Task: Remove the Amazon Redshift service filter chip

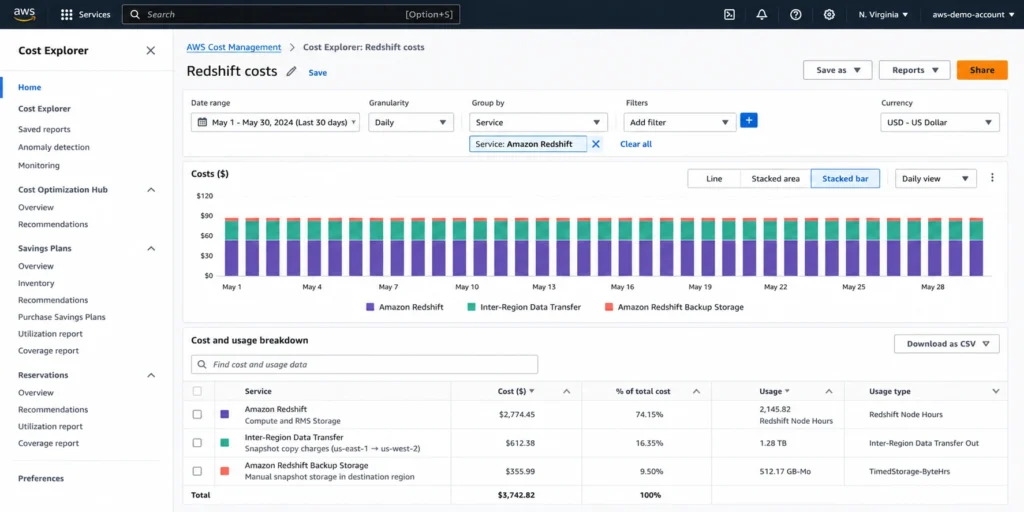Action: [596, 144]
